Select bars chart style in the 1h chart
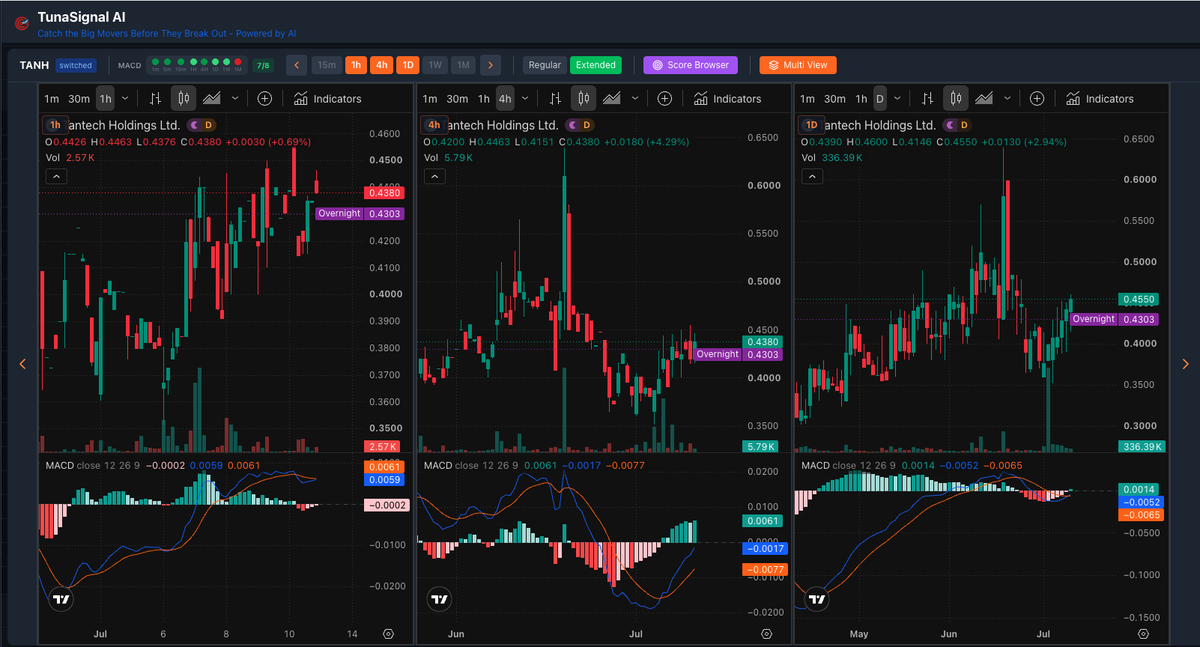Viewport: 1200px width, 647px height. click(155, 98)
